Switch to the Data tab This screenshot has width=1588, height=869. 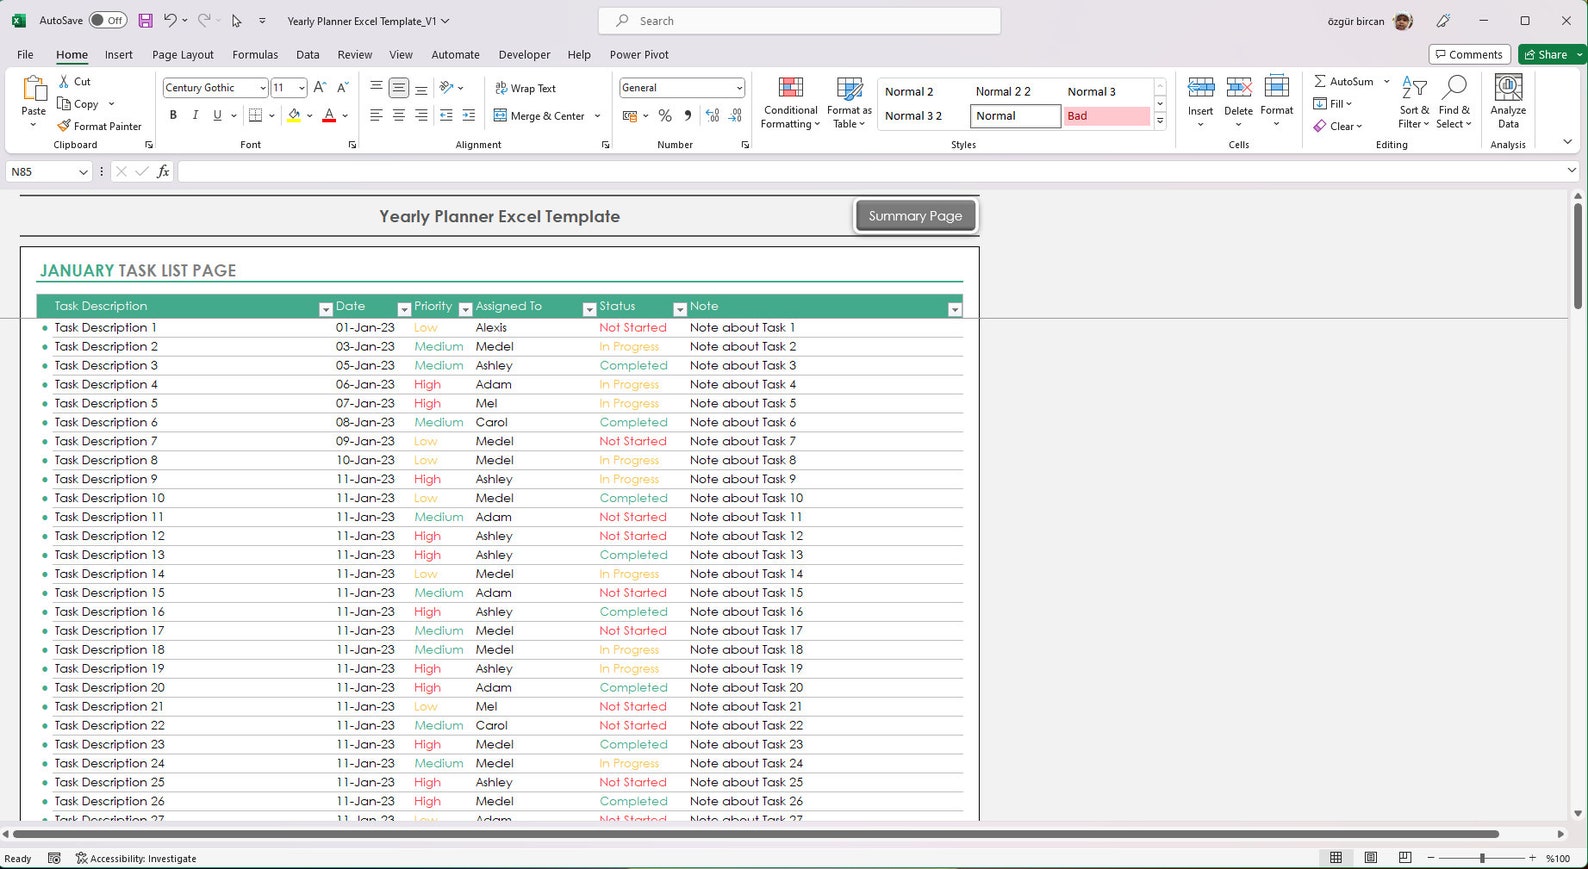point(308,55)
